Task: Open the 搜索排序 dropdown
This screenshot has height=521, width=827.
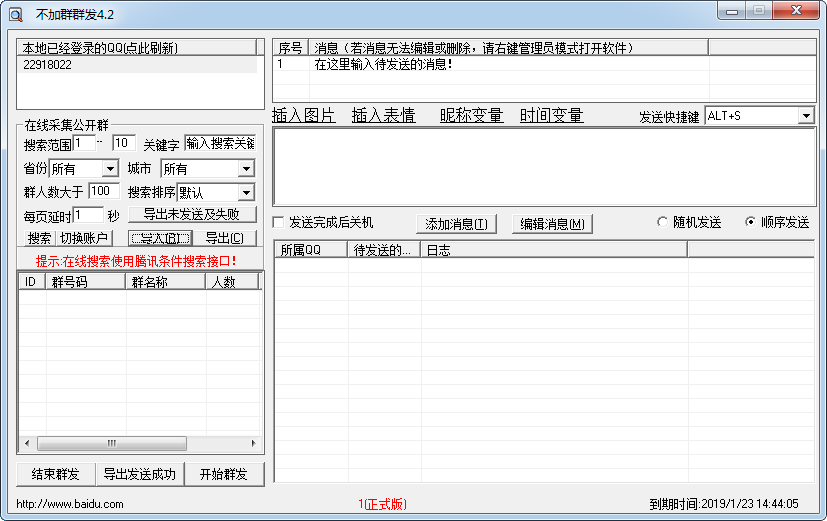Action: 246,192
